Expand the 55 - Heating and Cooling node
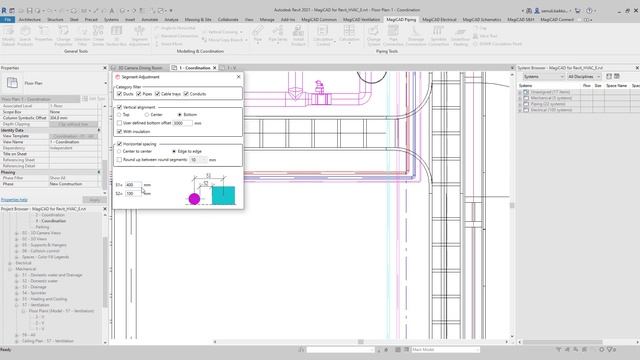The width and height of the screenshot is (640, 360). 17,299
